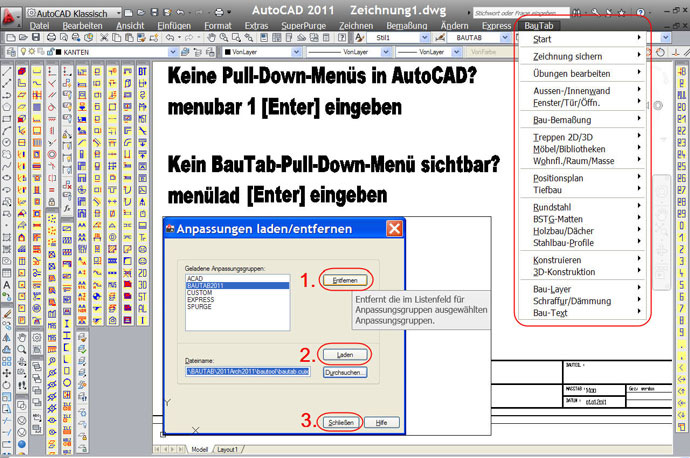The height and width of the screenshot is (458, 690).
Task: Activate the Pan hand tool
Action: point(212,38)
